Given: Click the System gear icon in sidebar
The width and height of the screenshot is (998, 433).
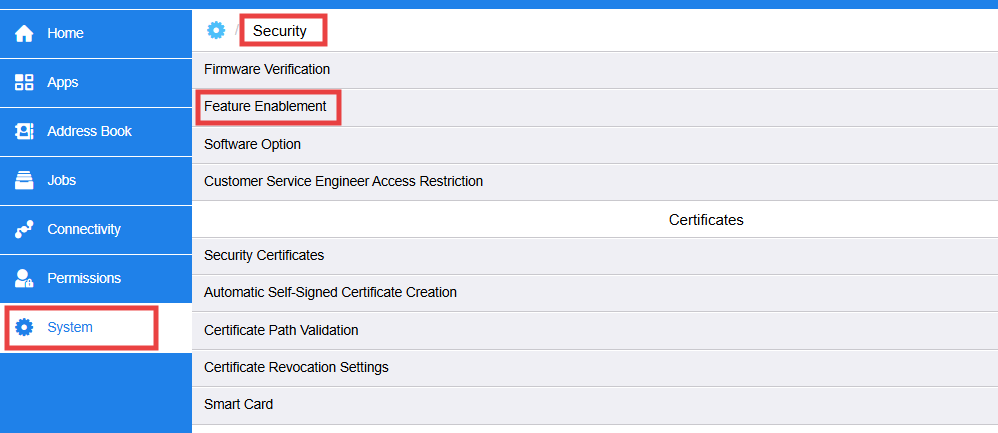Looking at the screenshot, I should click(x=25, y=328).
